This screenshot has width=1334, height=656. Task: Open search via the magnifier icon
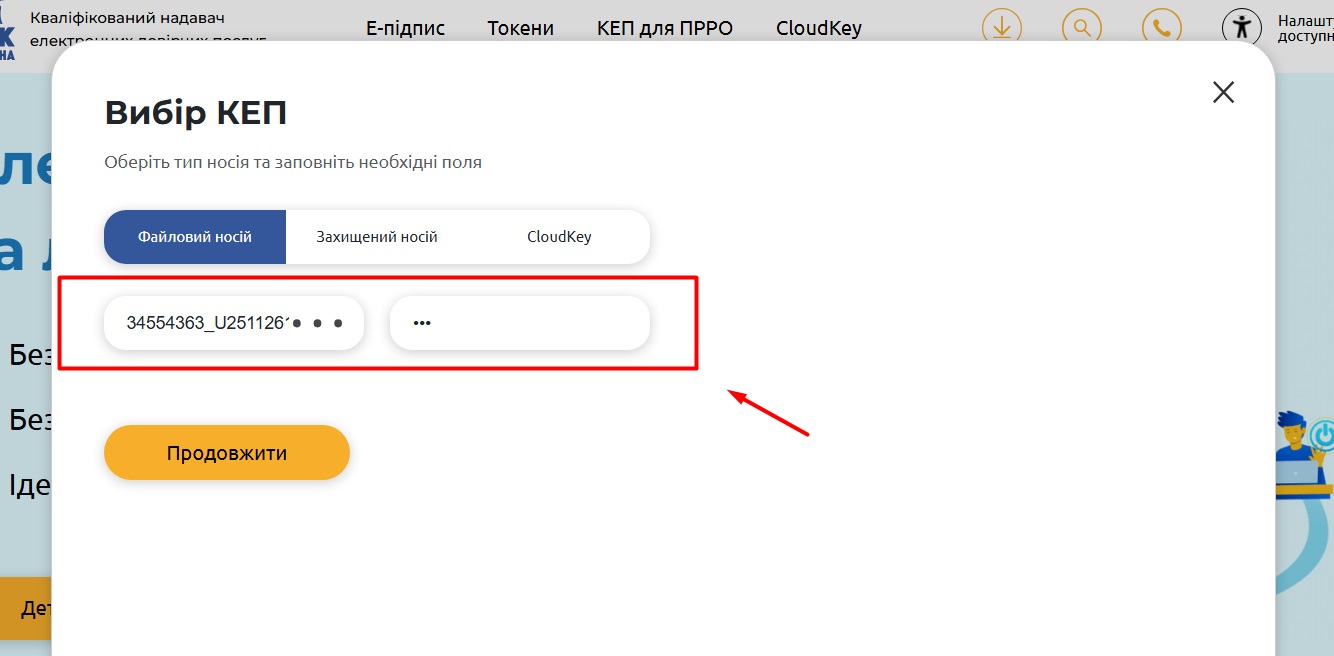pyautogui.click(x=1081, y=28)
